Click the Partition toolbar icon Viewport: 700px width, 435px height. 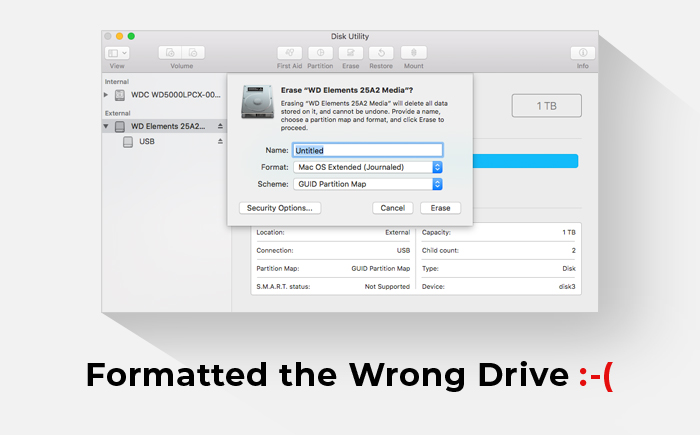coord(320,52)
